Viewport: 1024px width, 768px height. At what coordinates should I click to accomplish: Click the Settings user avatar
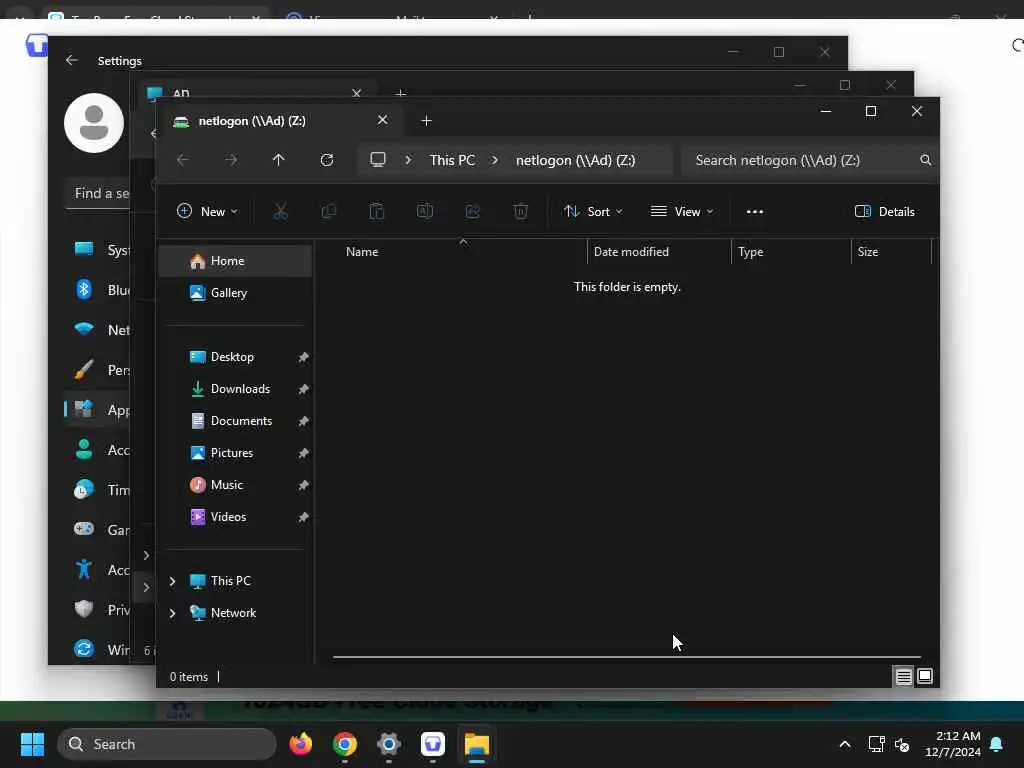[x=94, y=123]
